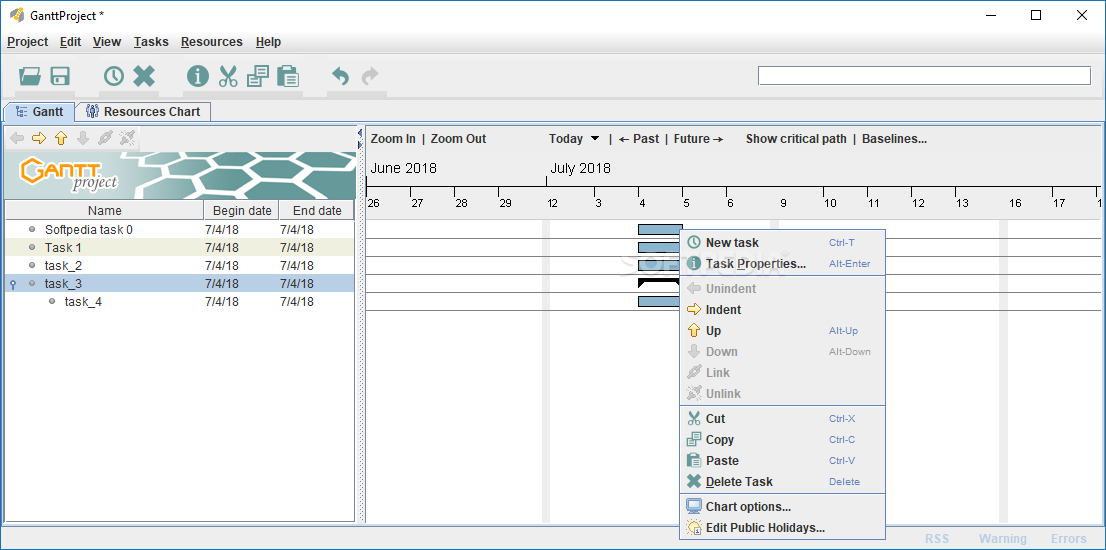Click RSS in the status bar
Viewport: 1106px width, 550px height.
[937, 539]
